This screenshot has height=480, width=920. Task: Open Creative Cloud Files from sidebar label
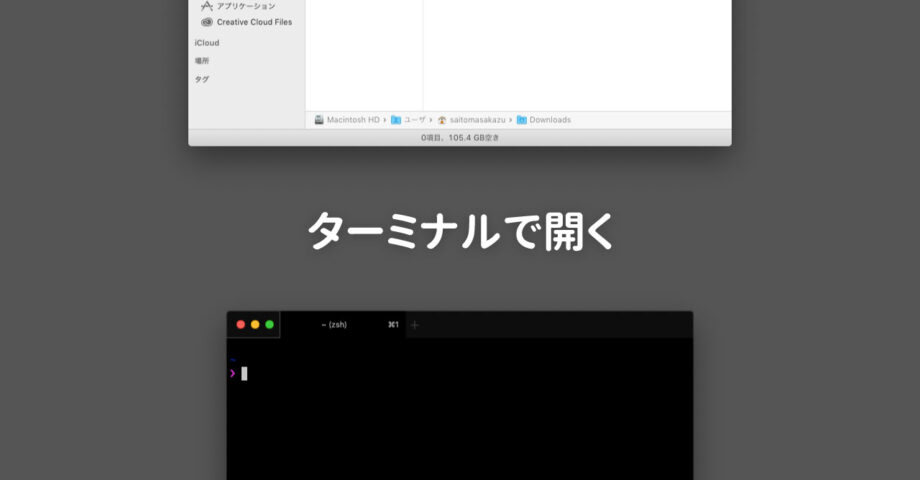(x=254, y=22)
